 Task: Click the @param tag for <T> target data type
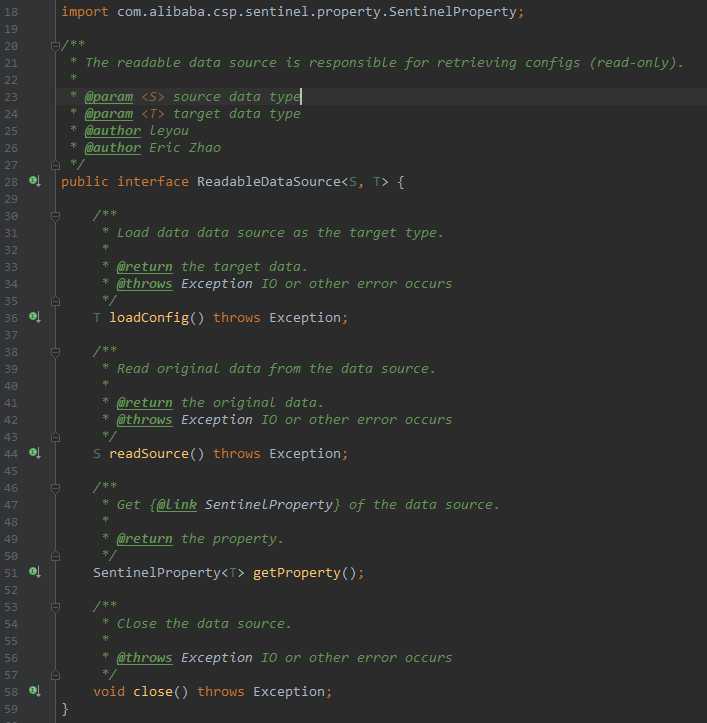pyautogui.click(x=109, y=114)
